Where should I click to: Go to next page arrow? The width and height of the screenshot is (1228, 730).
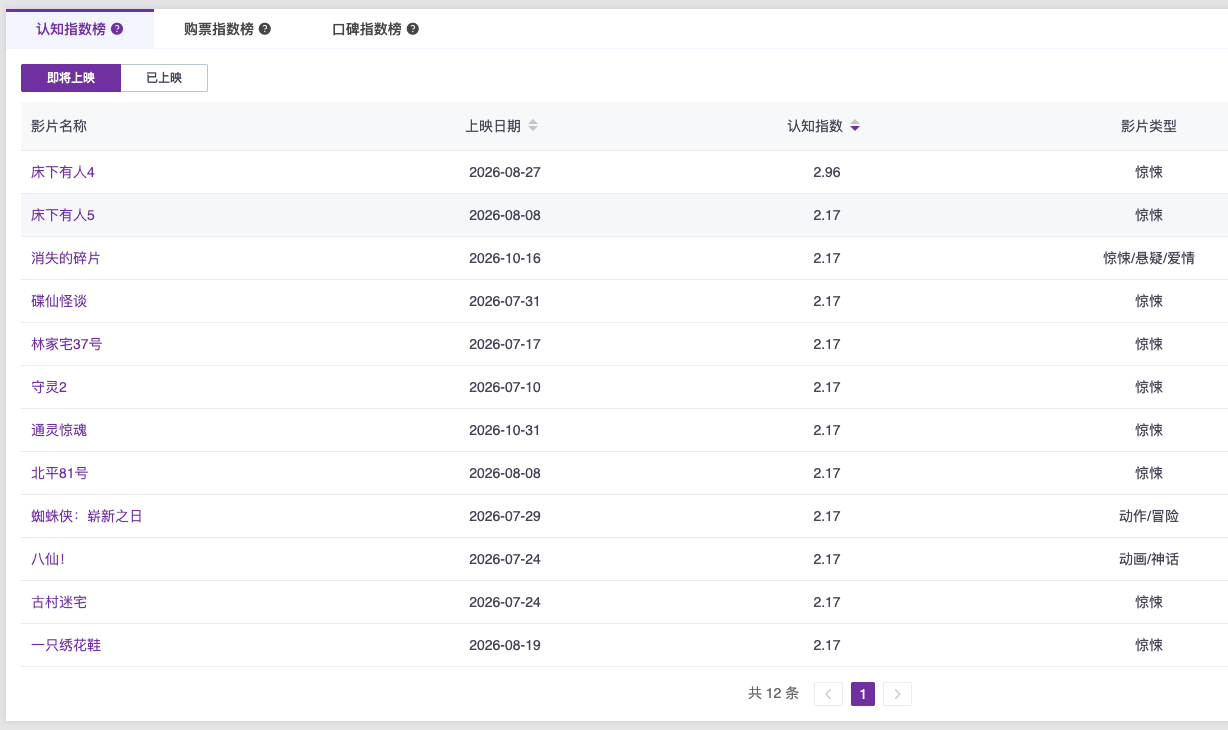click(897, 694)
